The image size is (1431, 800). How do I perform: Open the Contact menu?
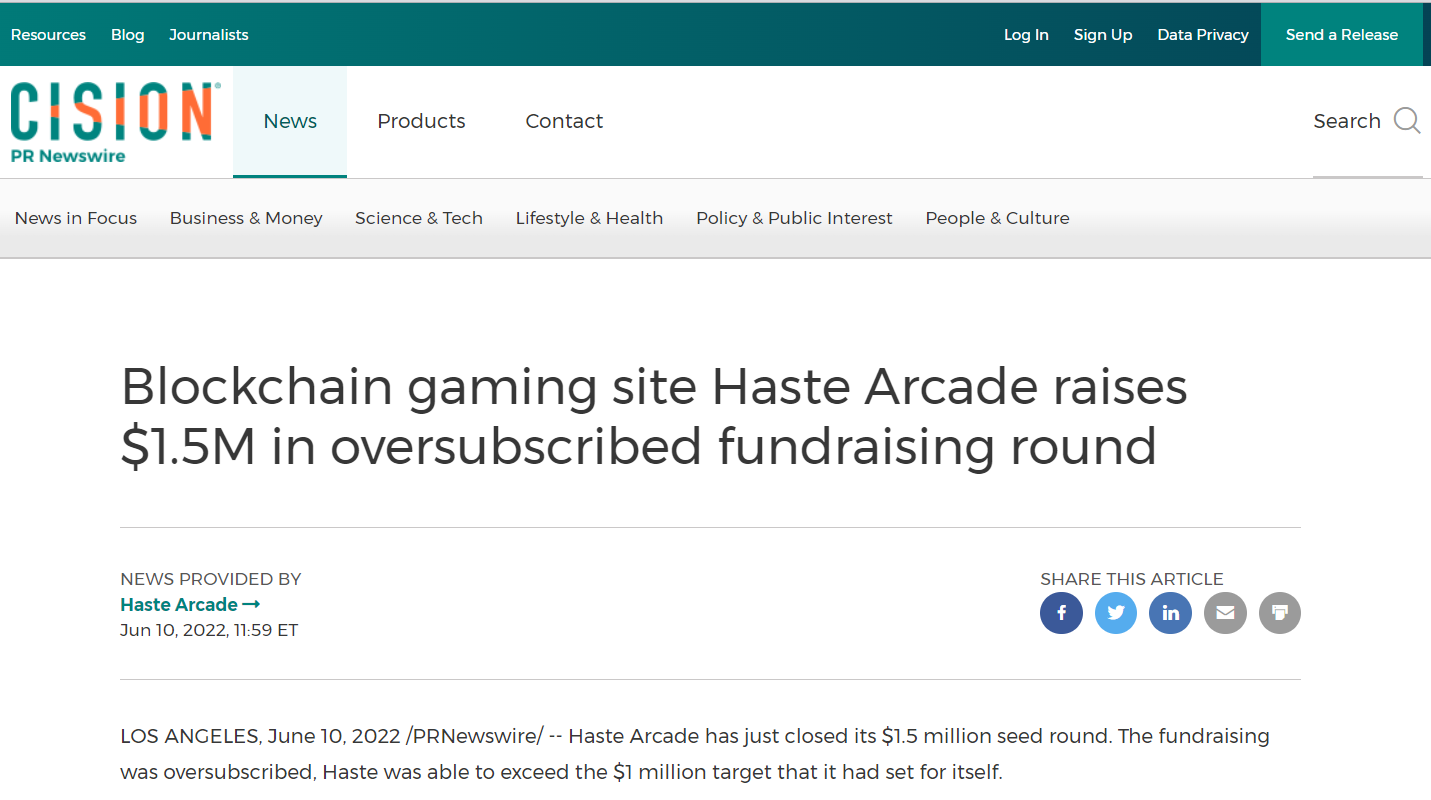point(564,121)
